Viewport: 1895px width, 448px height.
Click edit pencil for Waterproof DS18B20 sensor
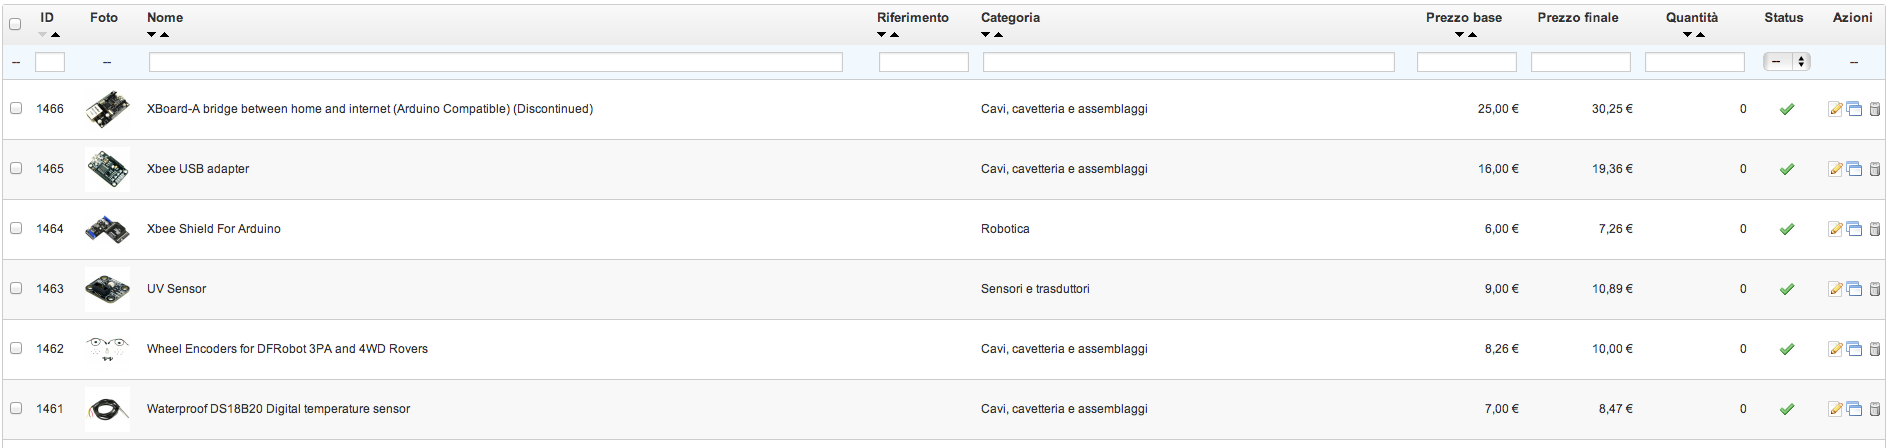click(x=1835, y=409)
